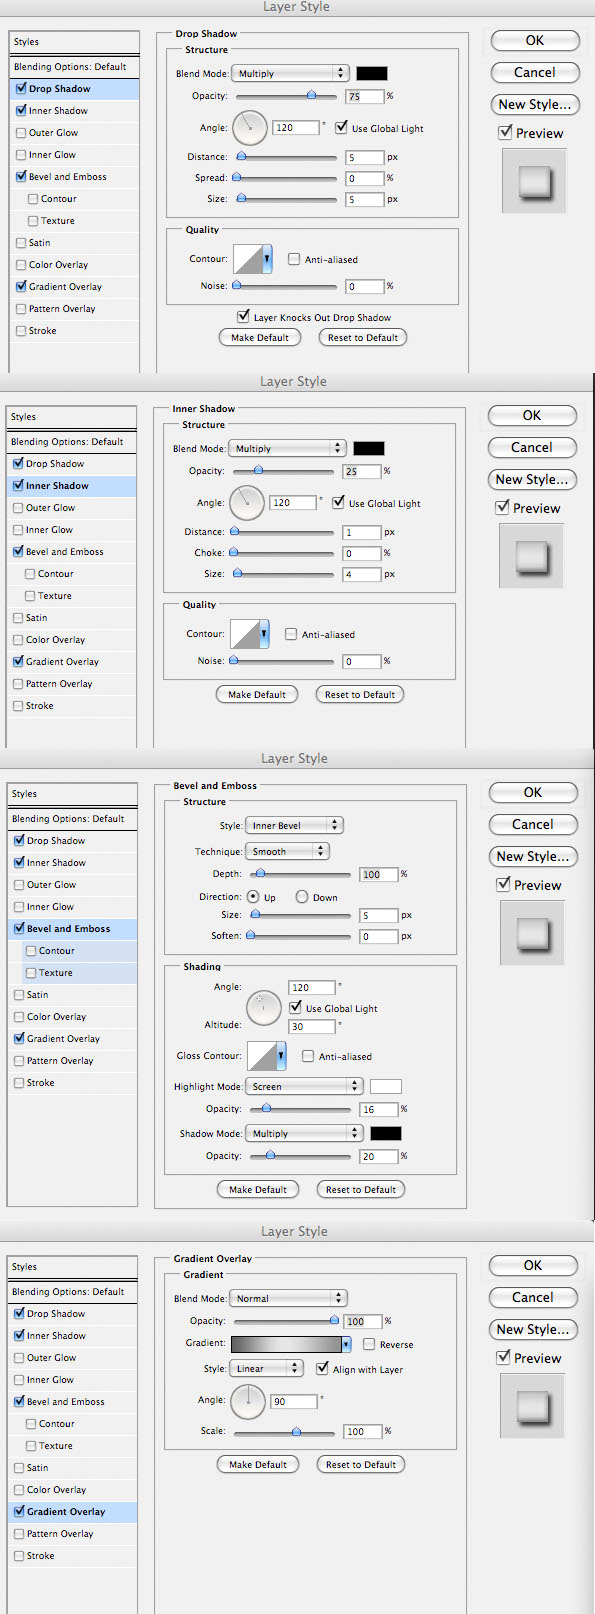Open the Shadow Mode Multiply dropdown
The image size is (595, 1614).
(304, 1133)
